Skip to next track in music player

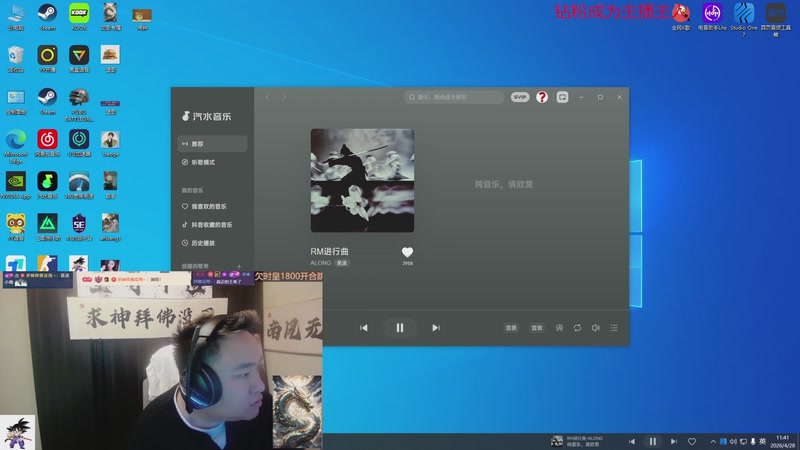tap(436, 328)
